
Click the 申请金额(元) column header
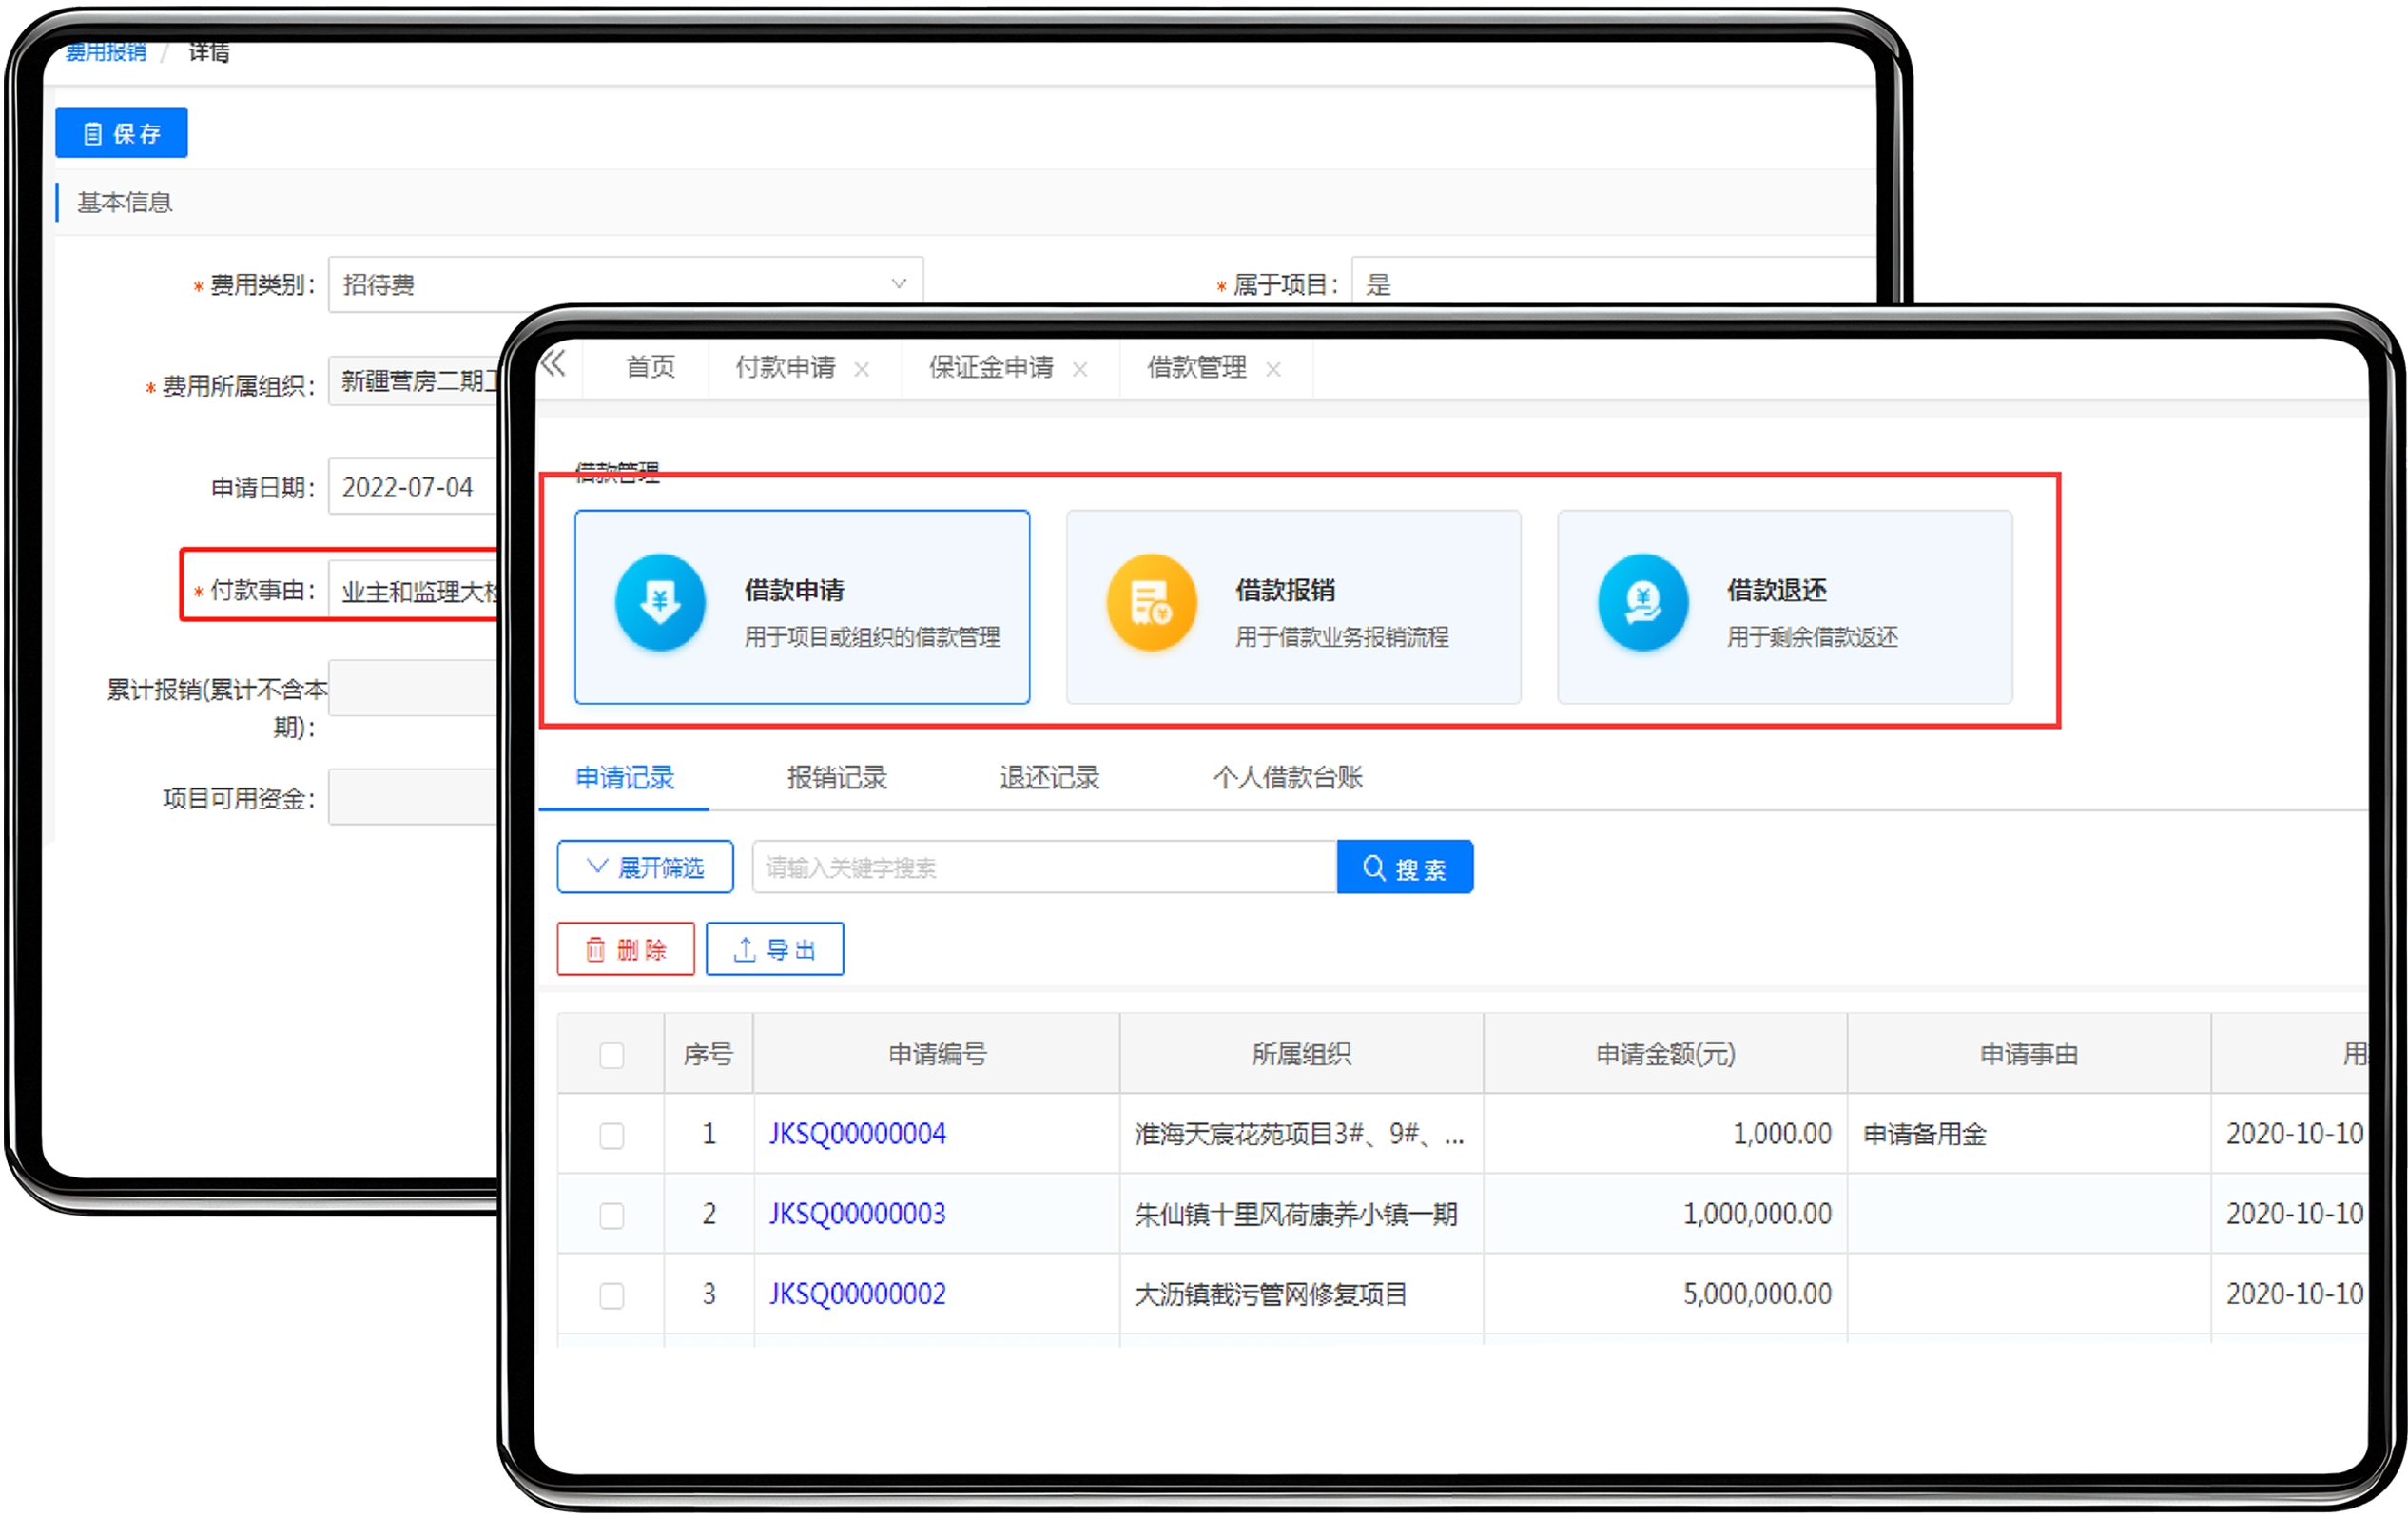coord(1665,1054)
